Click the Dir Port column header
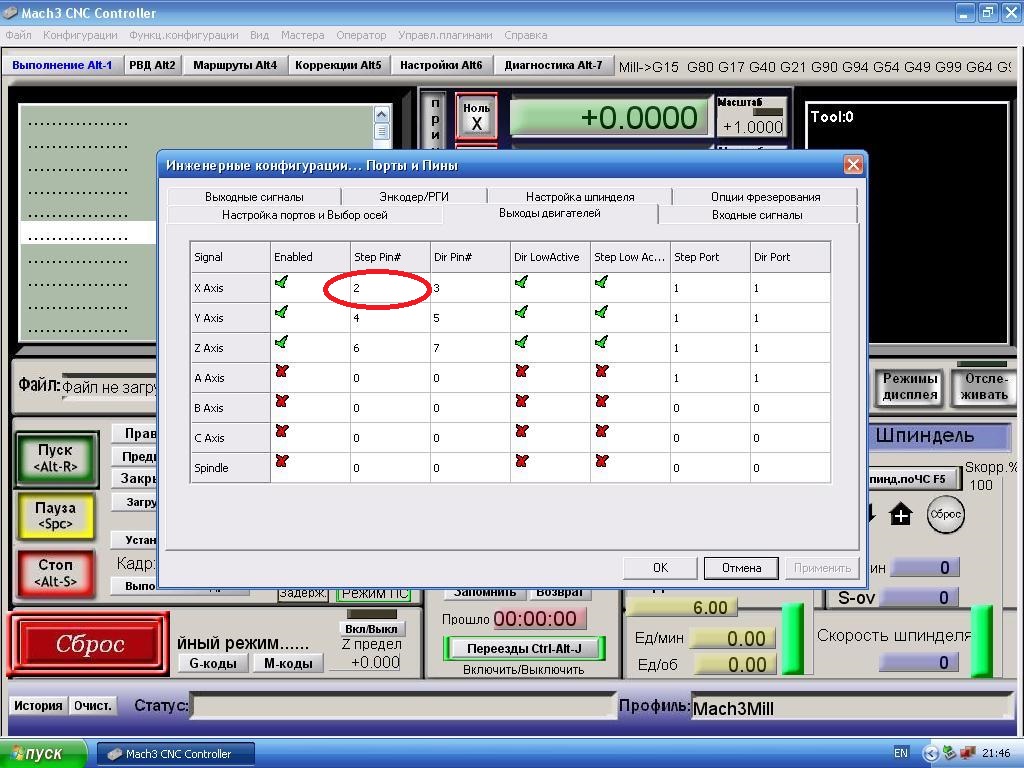 (790, 257)
